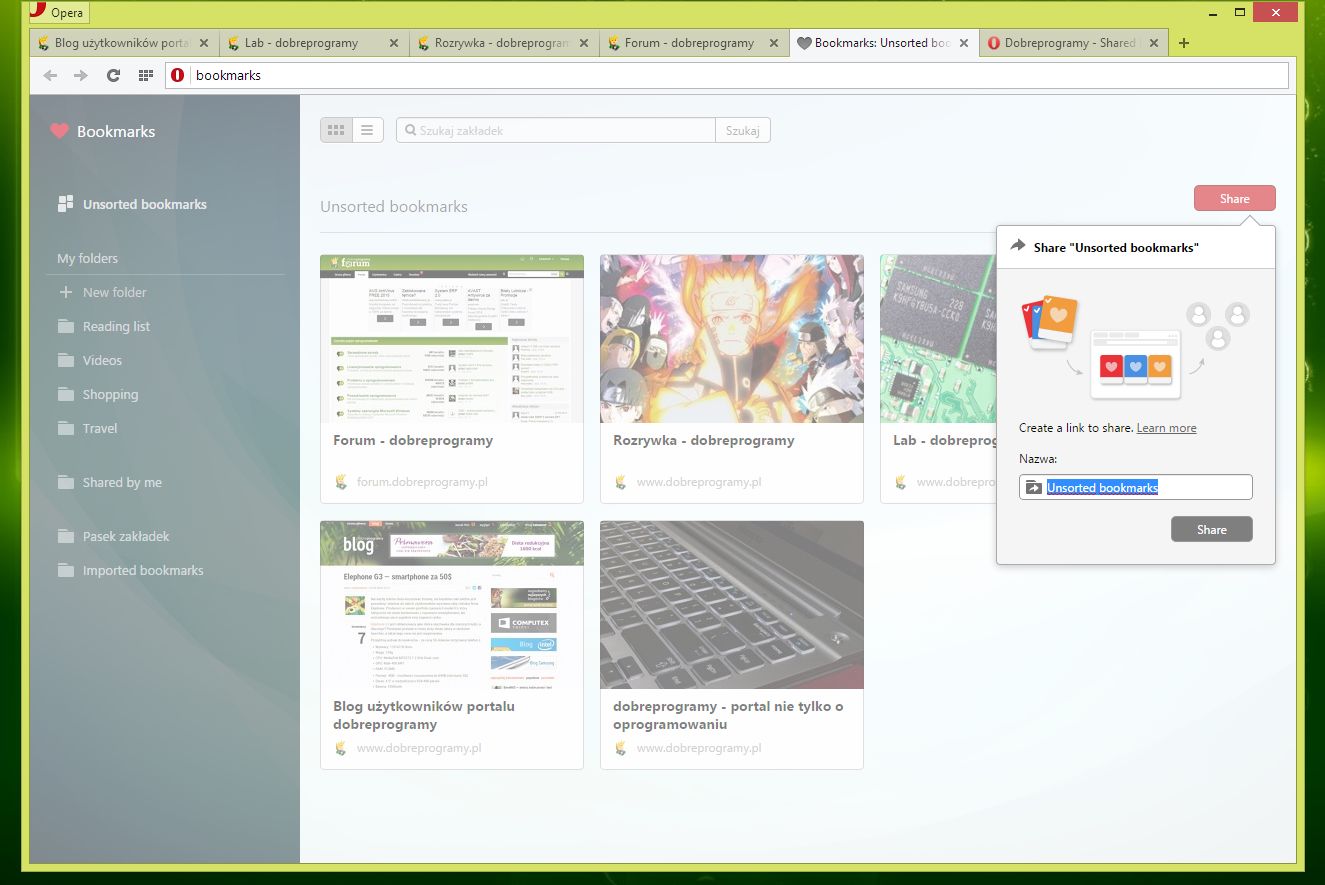Go back with the back arrow
Image resolution: width=1325 pixels, height=885 pixels.
point(50,75)
